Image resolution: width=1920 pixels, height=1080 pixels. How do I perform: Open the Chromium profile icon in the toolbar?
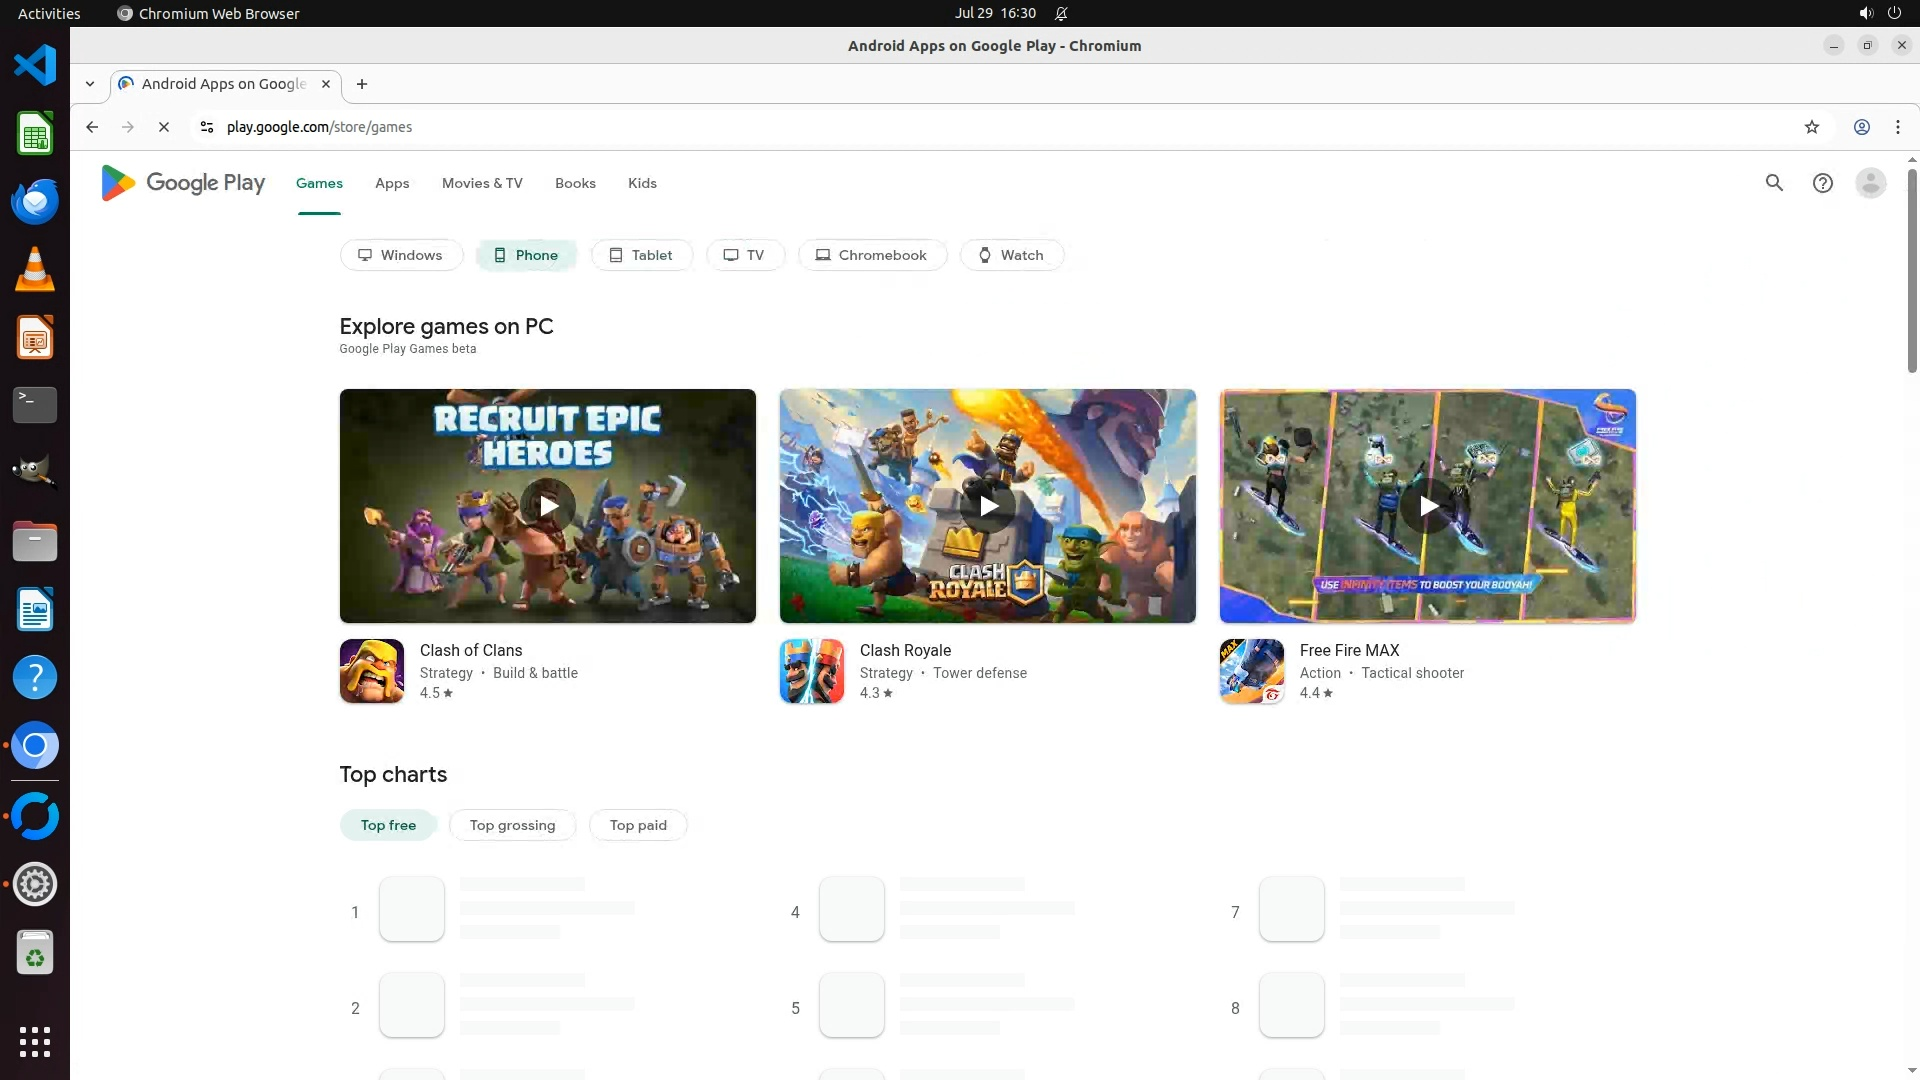click(1861, 127)
